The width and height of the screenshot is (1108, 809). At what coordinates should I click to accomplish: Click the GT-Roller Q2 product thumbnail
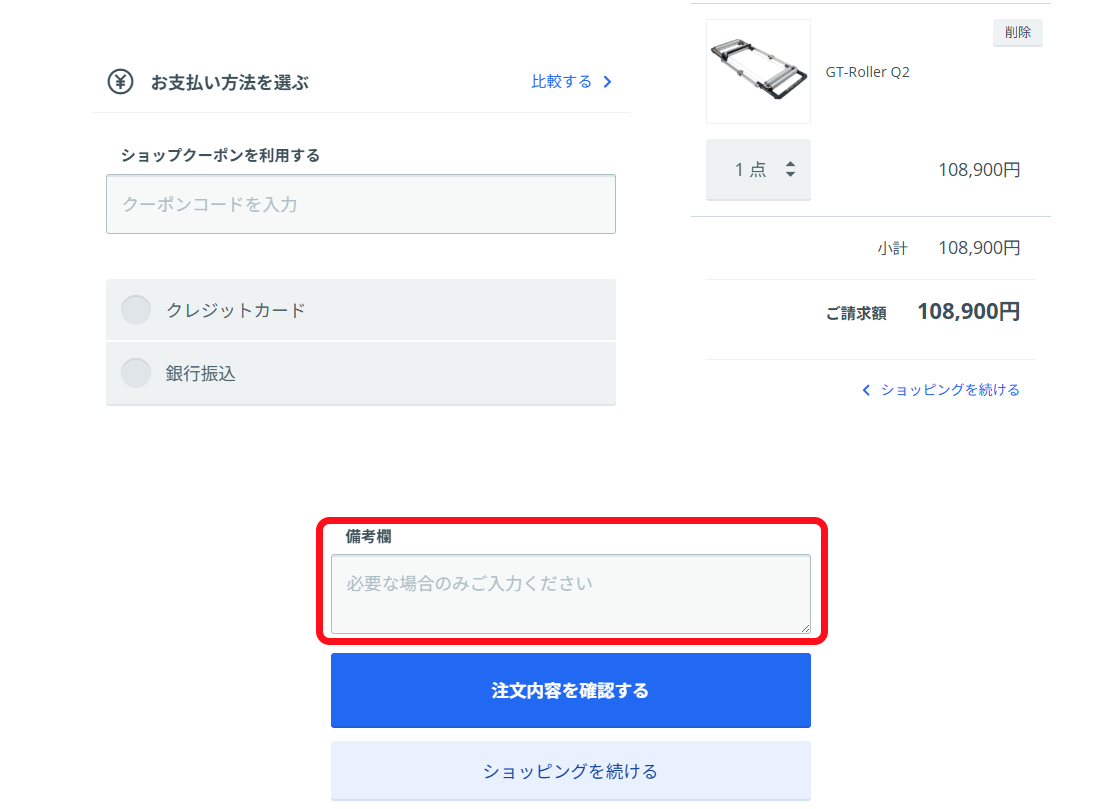pos(758,71)
